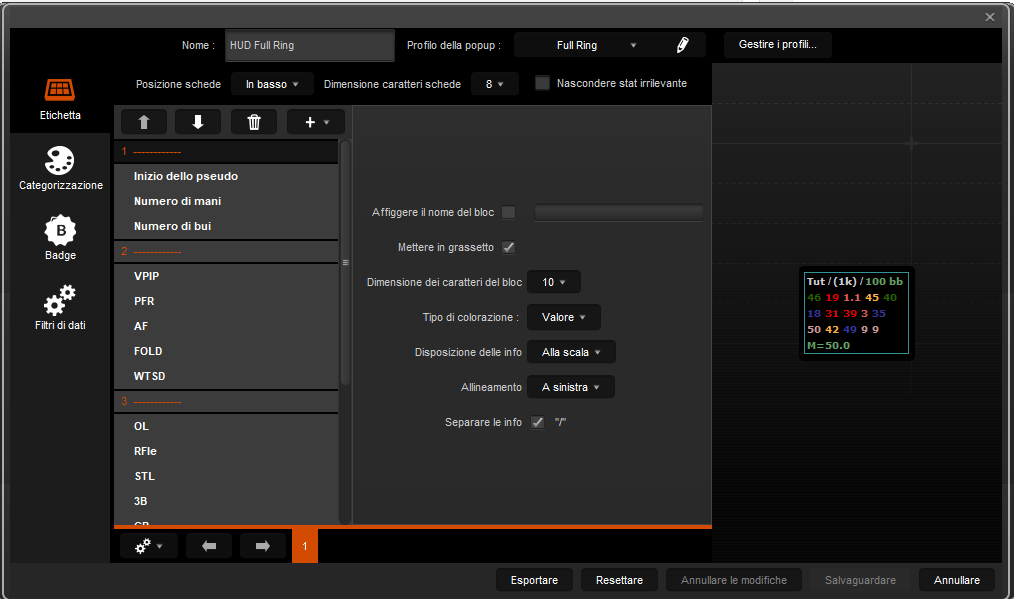Screen dimensions: 1014x599
Task: Toggle Nascondere stat irrilevante checkbox
Action: 543,83
